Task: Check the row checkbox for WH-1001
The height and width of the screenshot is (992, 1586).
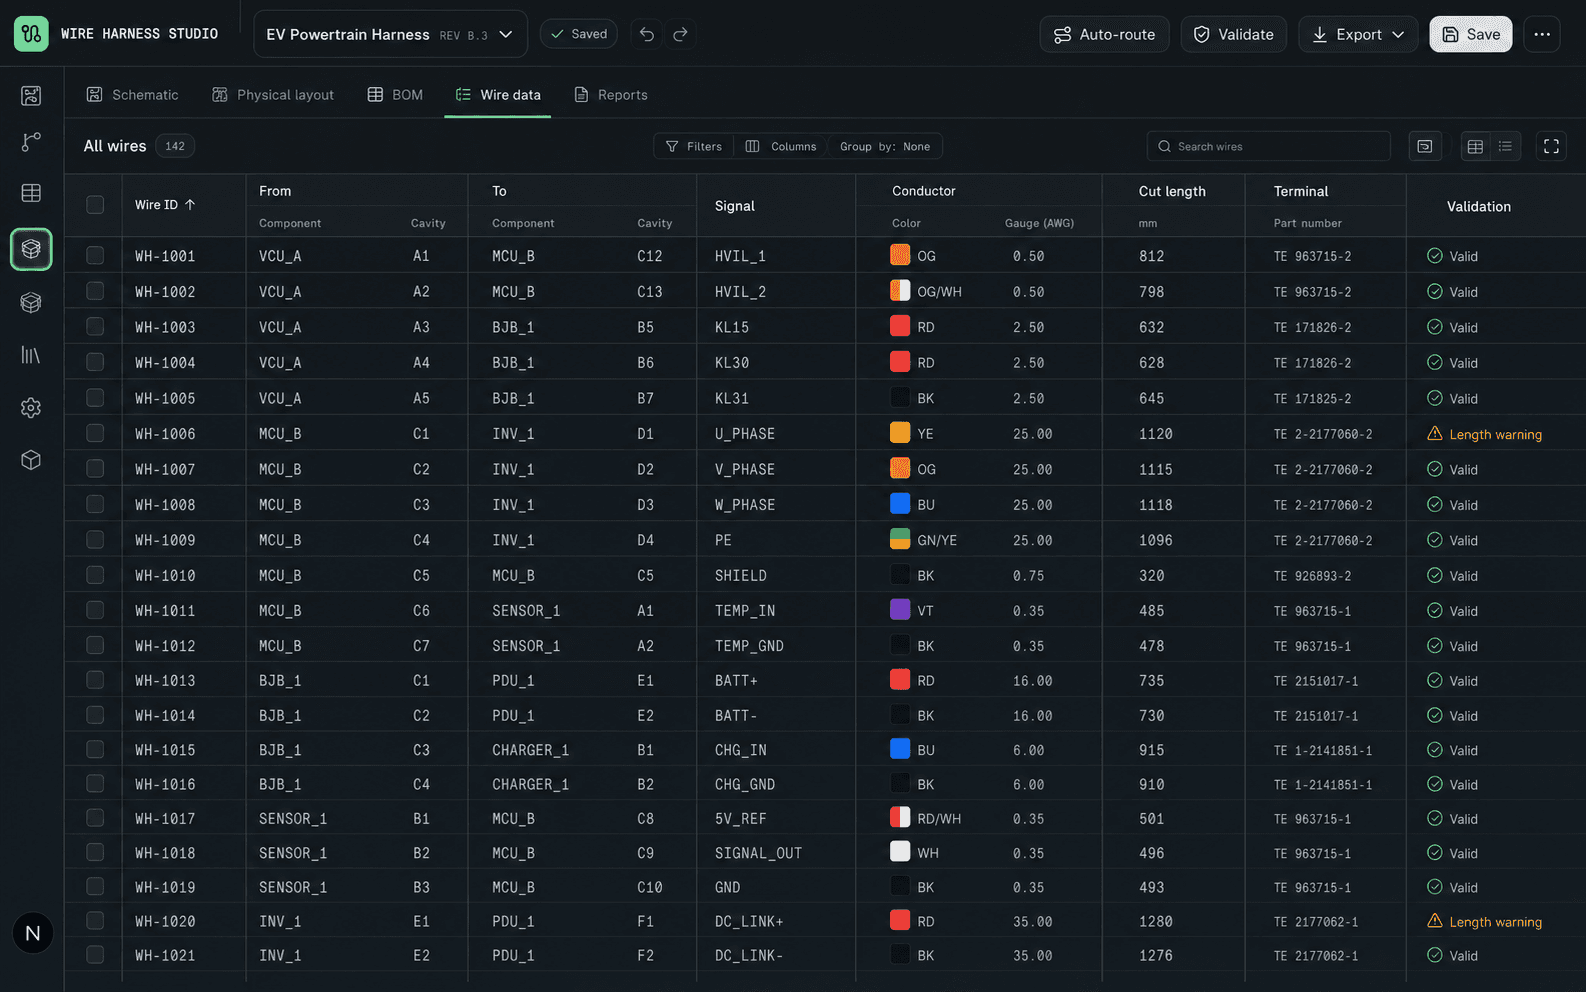Action: point(95,256)
